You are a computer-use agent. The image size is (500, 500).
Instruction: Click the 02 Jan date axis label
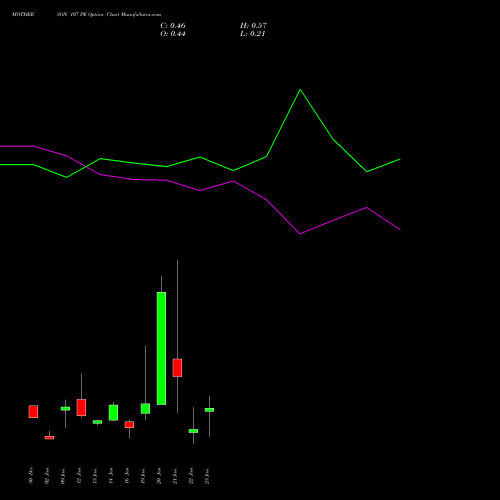[x=47, y=476]
